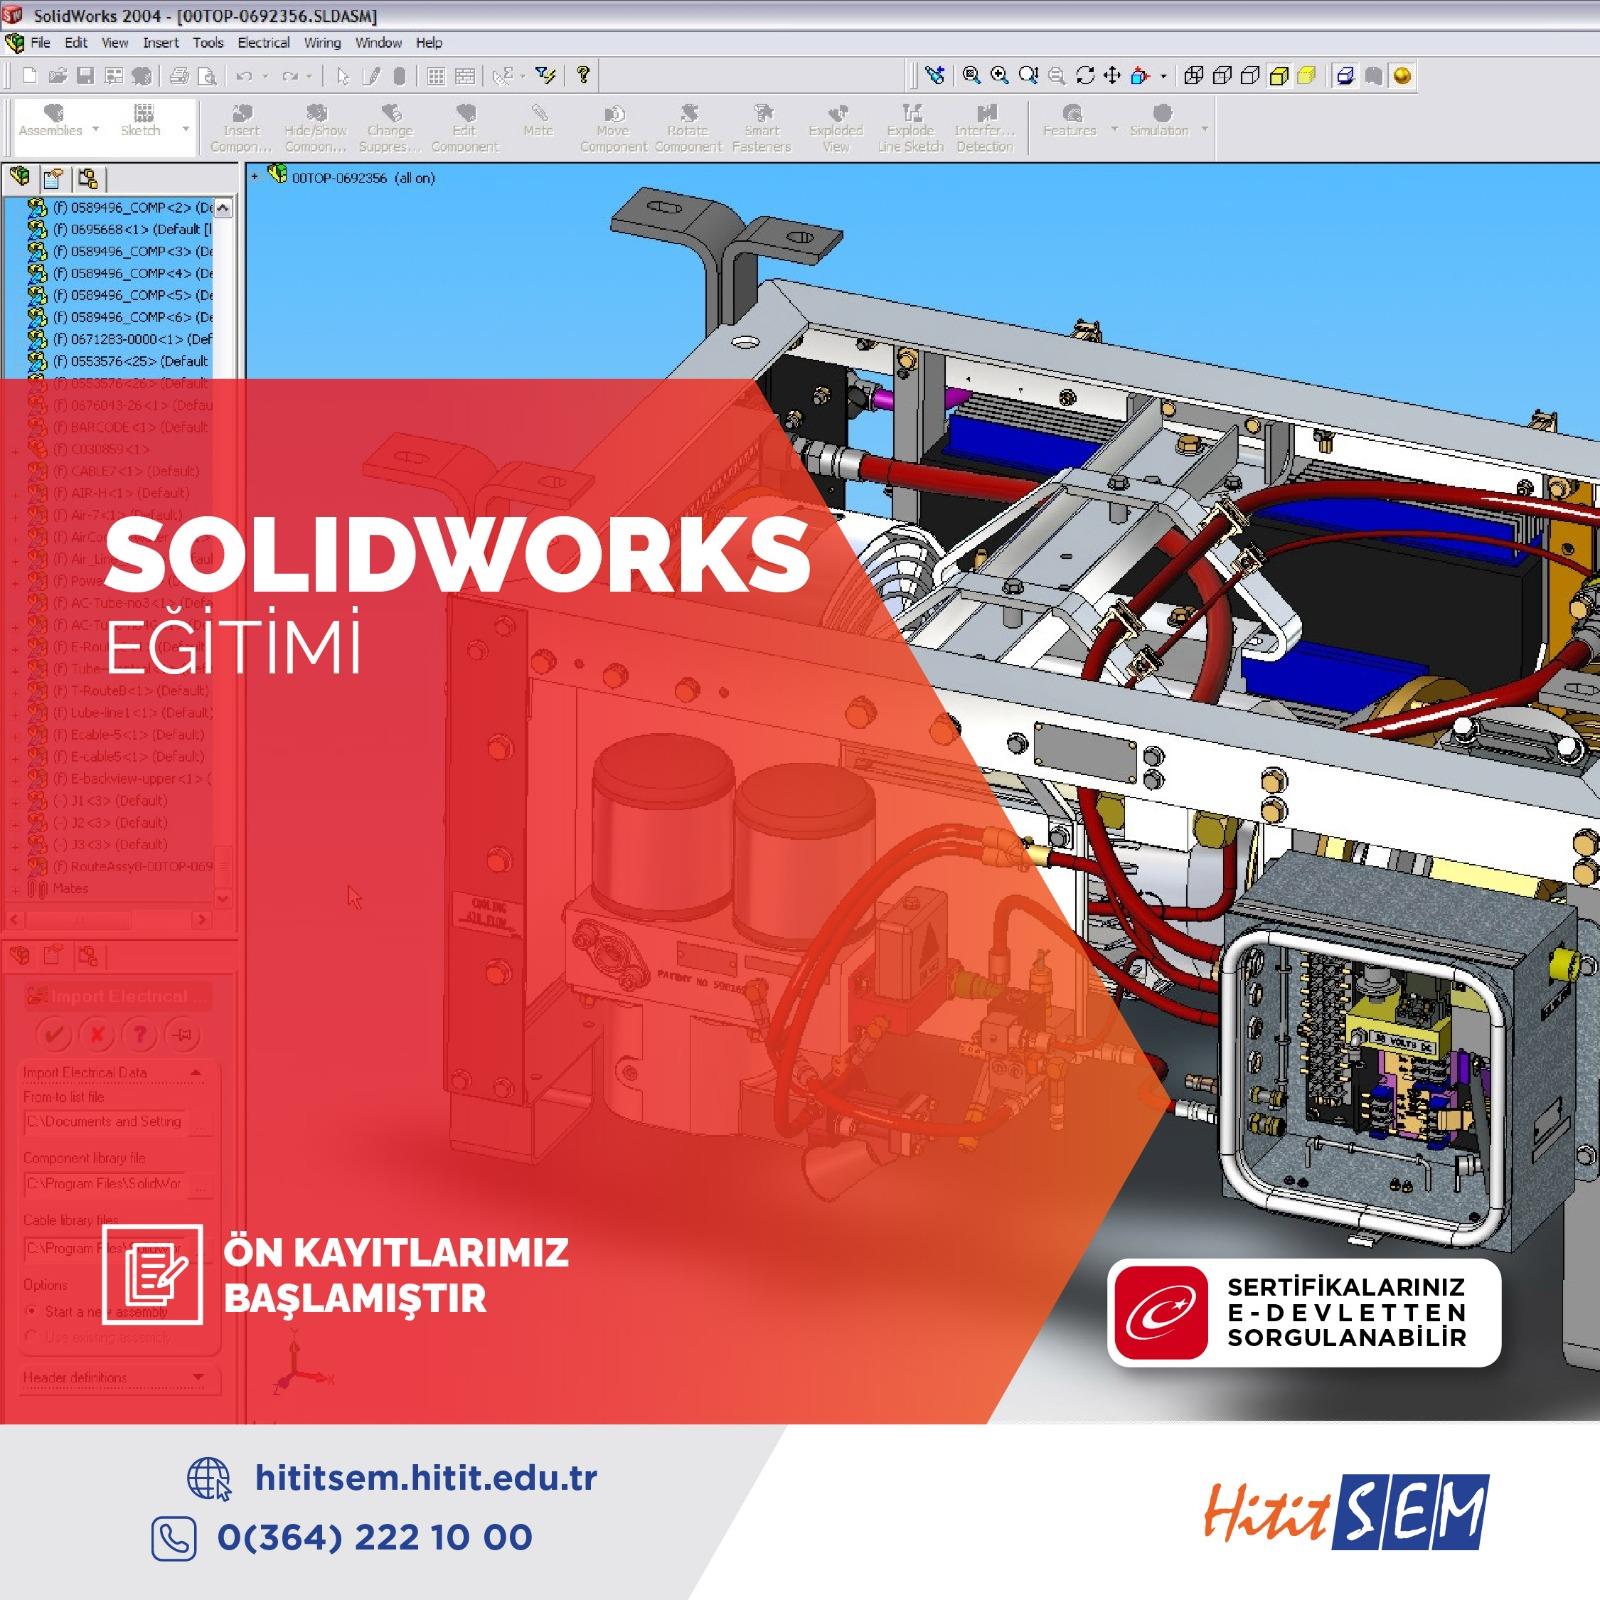Screen dimensions: 1600x1600
Task: Open the Assemblies toolbar dropdown arrow
Action: [x=96, y=130]
